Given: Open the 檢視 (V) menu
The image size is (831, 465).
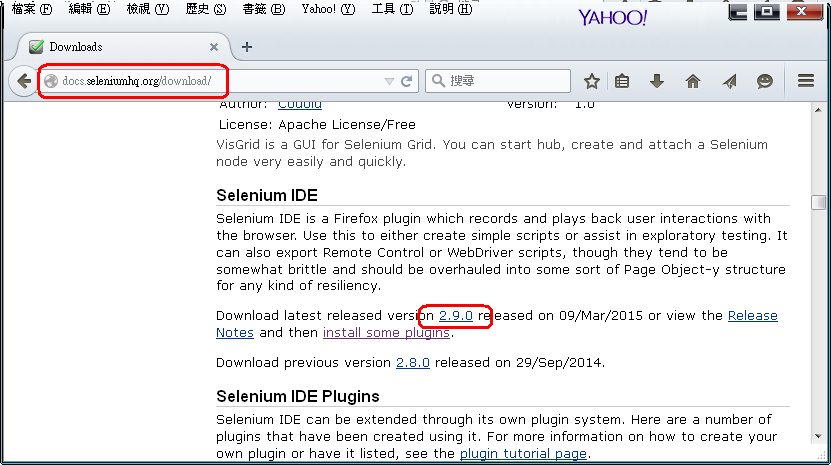Looking at the screenshot, I should 148,8.
